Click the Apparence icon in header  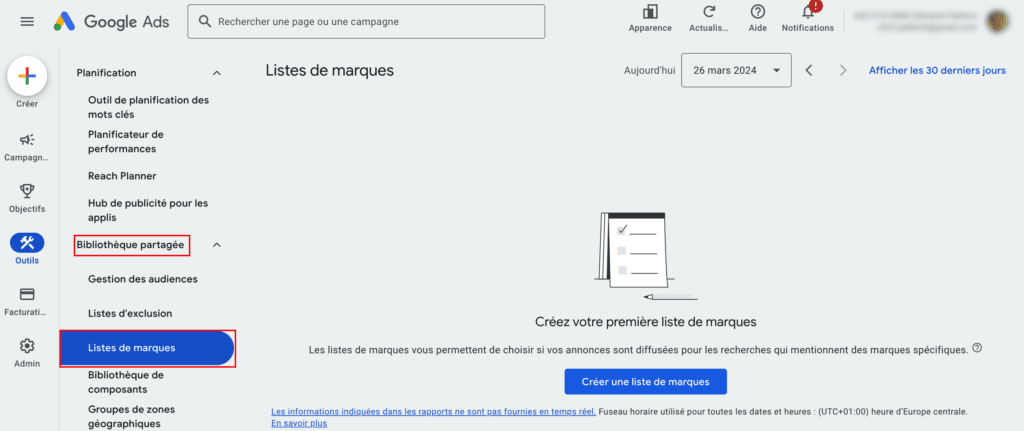[x=650, y=13]
